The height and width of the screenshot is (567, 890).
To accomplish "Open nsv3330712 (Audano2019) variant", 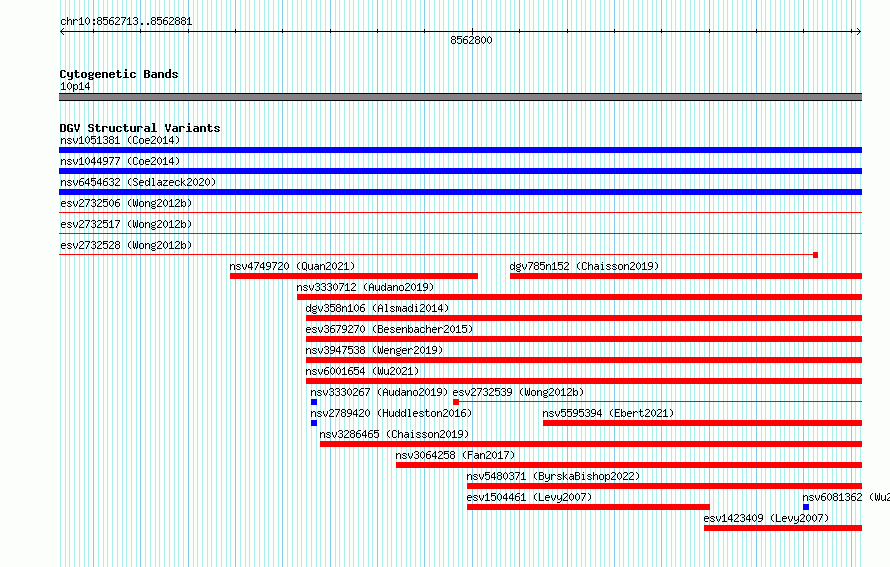I will pos(365,287).
